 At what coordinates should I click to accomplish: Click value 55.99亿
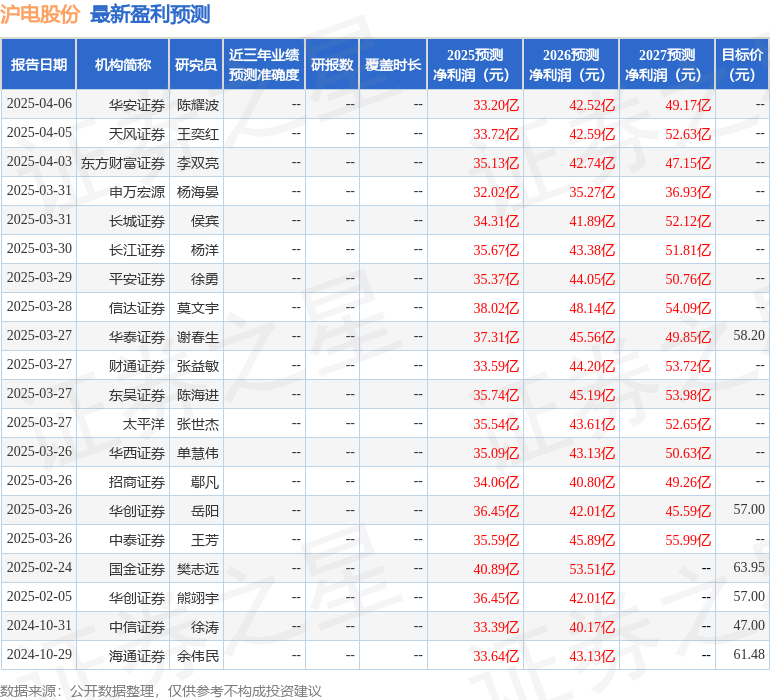pyautogui.click(x=688, y=540)
